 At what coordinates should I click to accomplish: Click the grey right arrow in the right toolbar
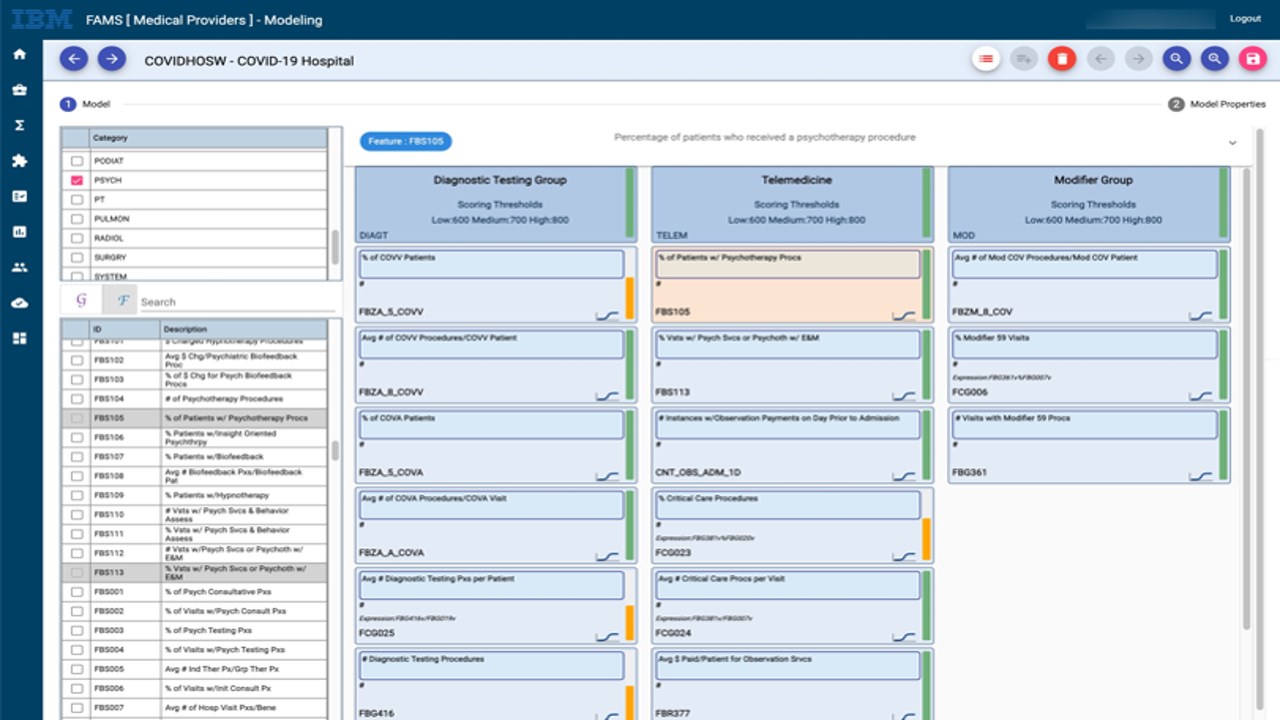coord(1138,59)
